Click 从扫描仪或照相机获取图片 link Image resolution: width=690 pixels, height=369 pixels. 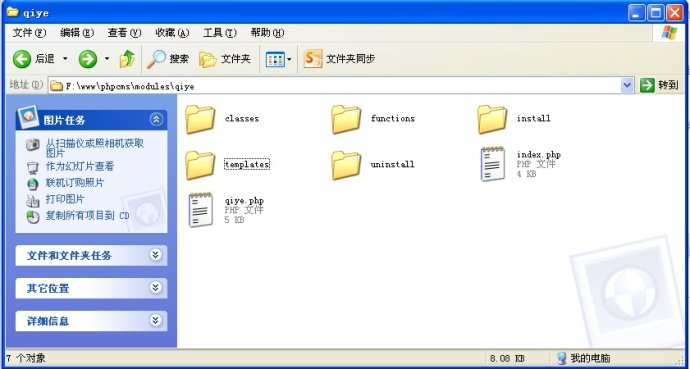coord(95,148)
